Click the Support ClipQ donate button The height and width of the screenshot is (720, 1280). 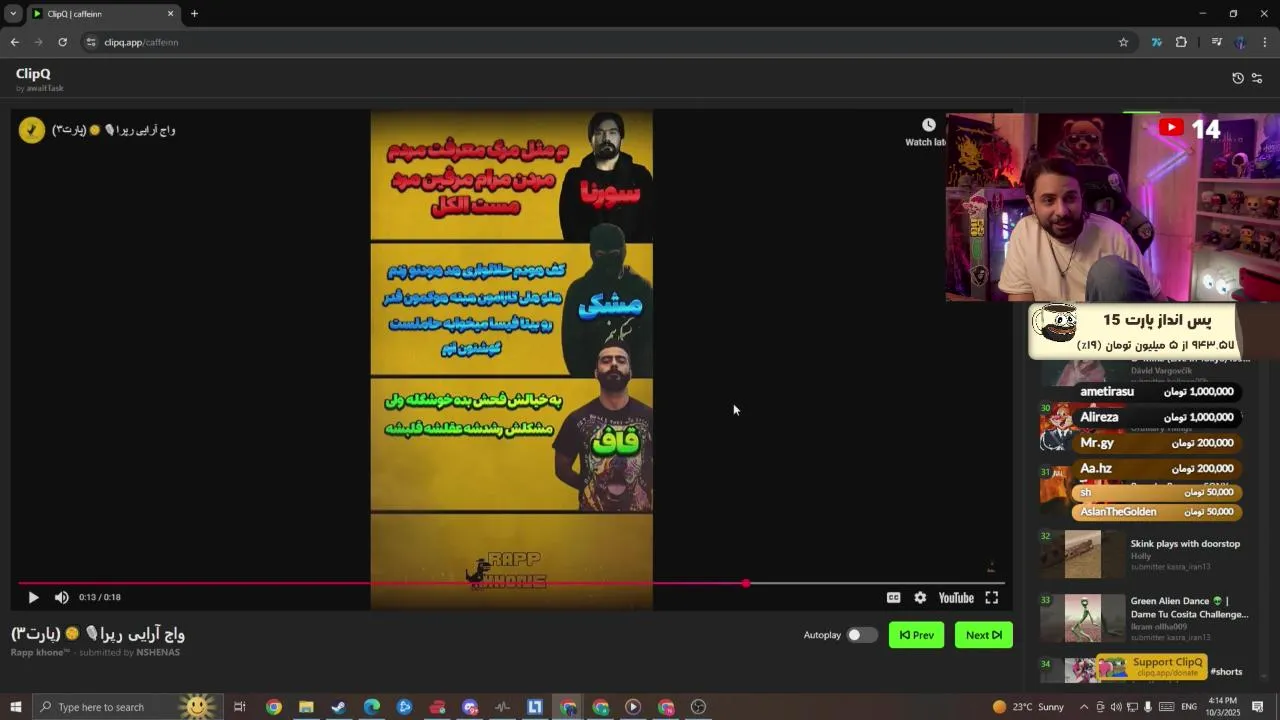[x=1152, y=667]
